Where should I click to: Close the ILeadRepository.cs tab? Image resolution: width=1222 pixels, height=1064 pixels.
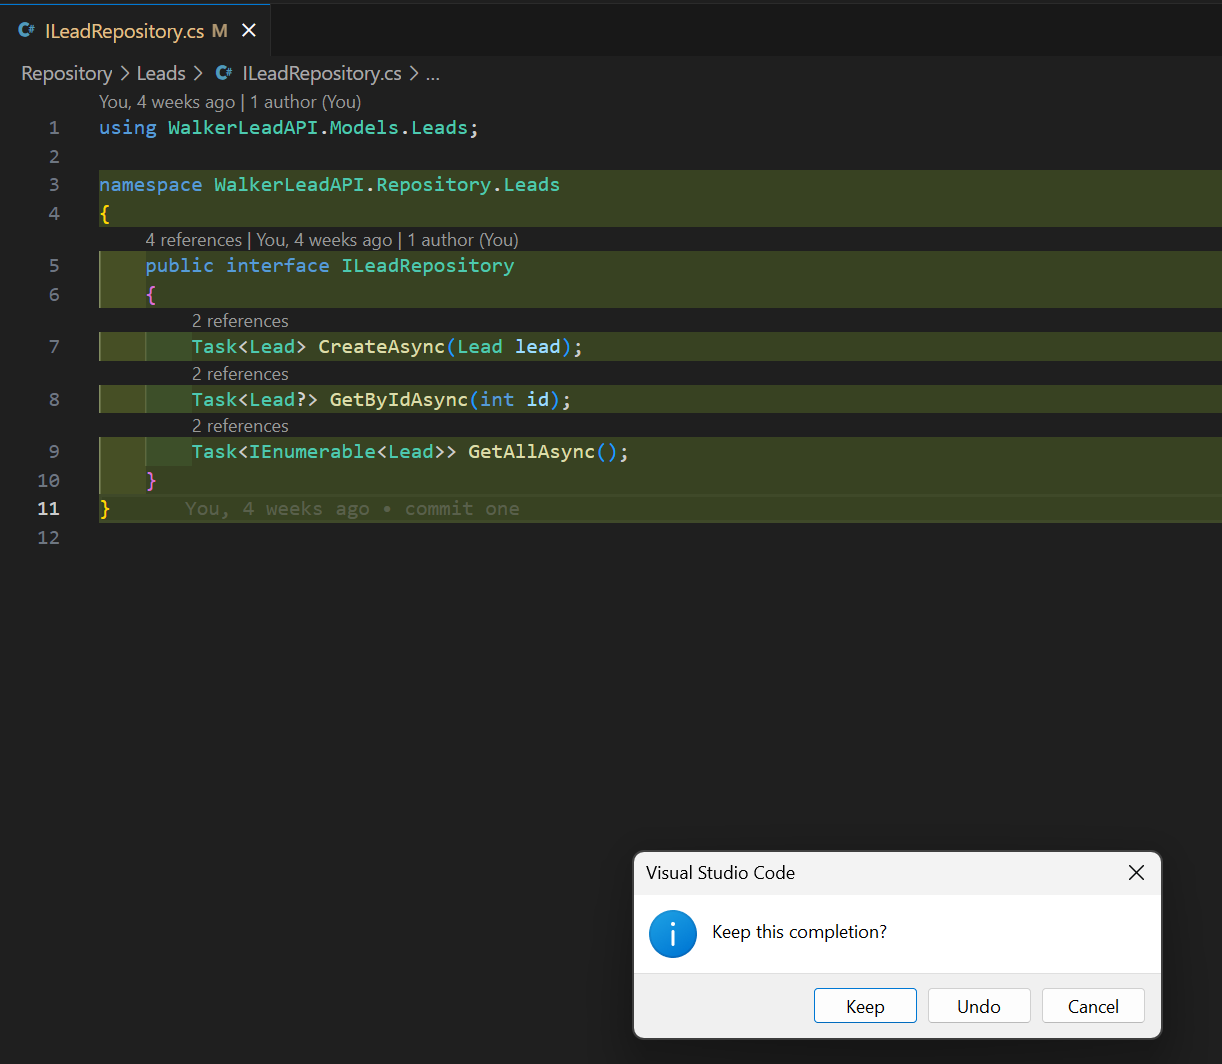(x=249, y=31)
